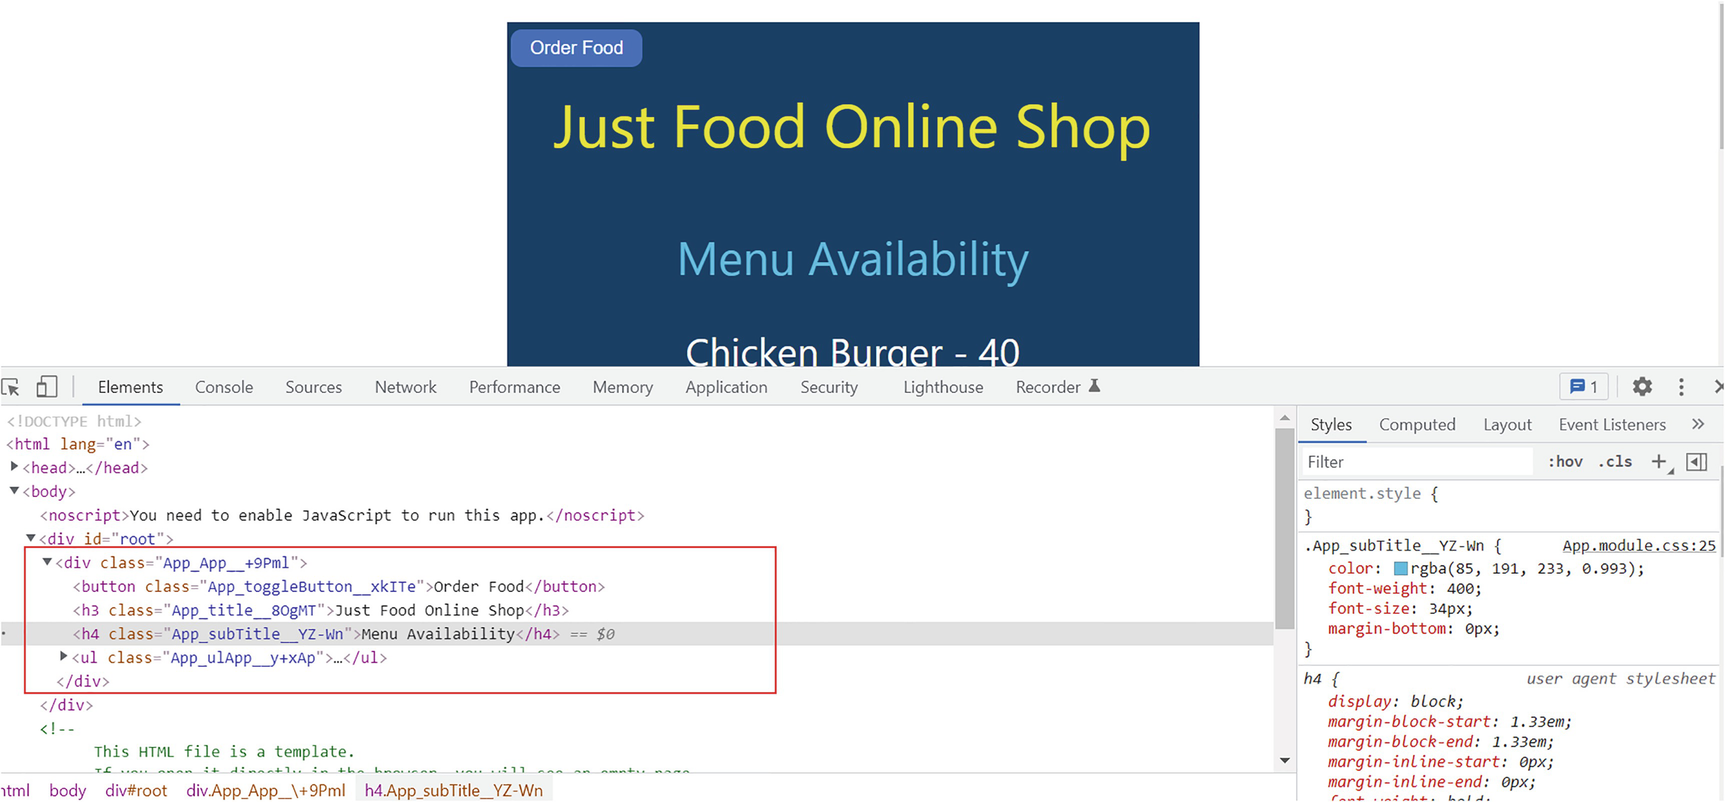The image size is (1725, 802).
Task: Open the issues counter badge
Action: coord(1584,387)
